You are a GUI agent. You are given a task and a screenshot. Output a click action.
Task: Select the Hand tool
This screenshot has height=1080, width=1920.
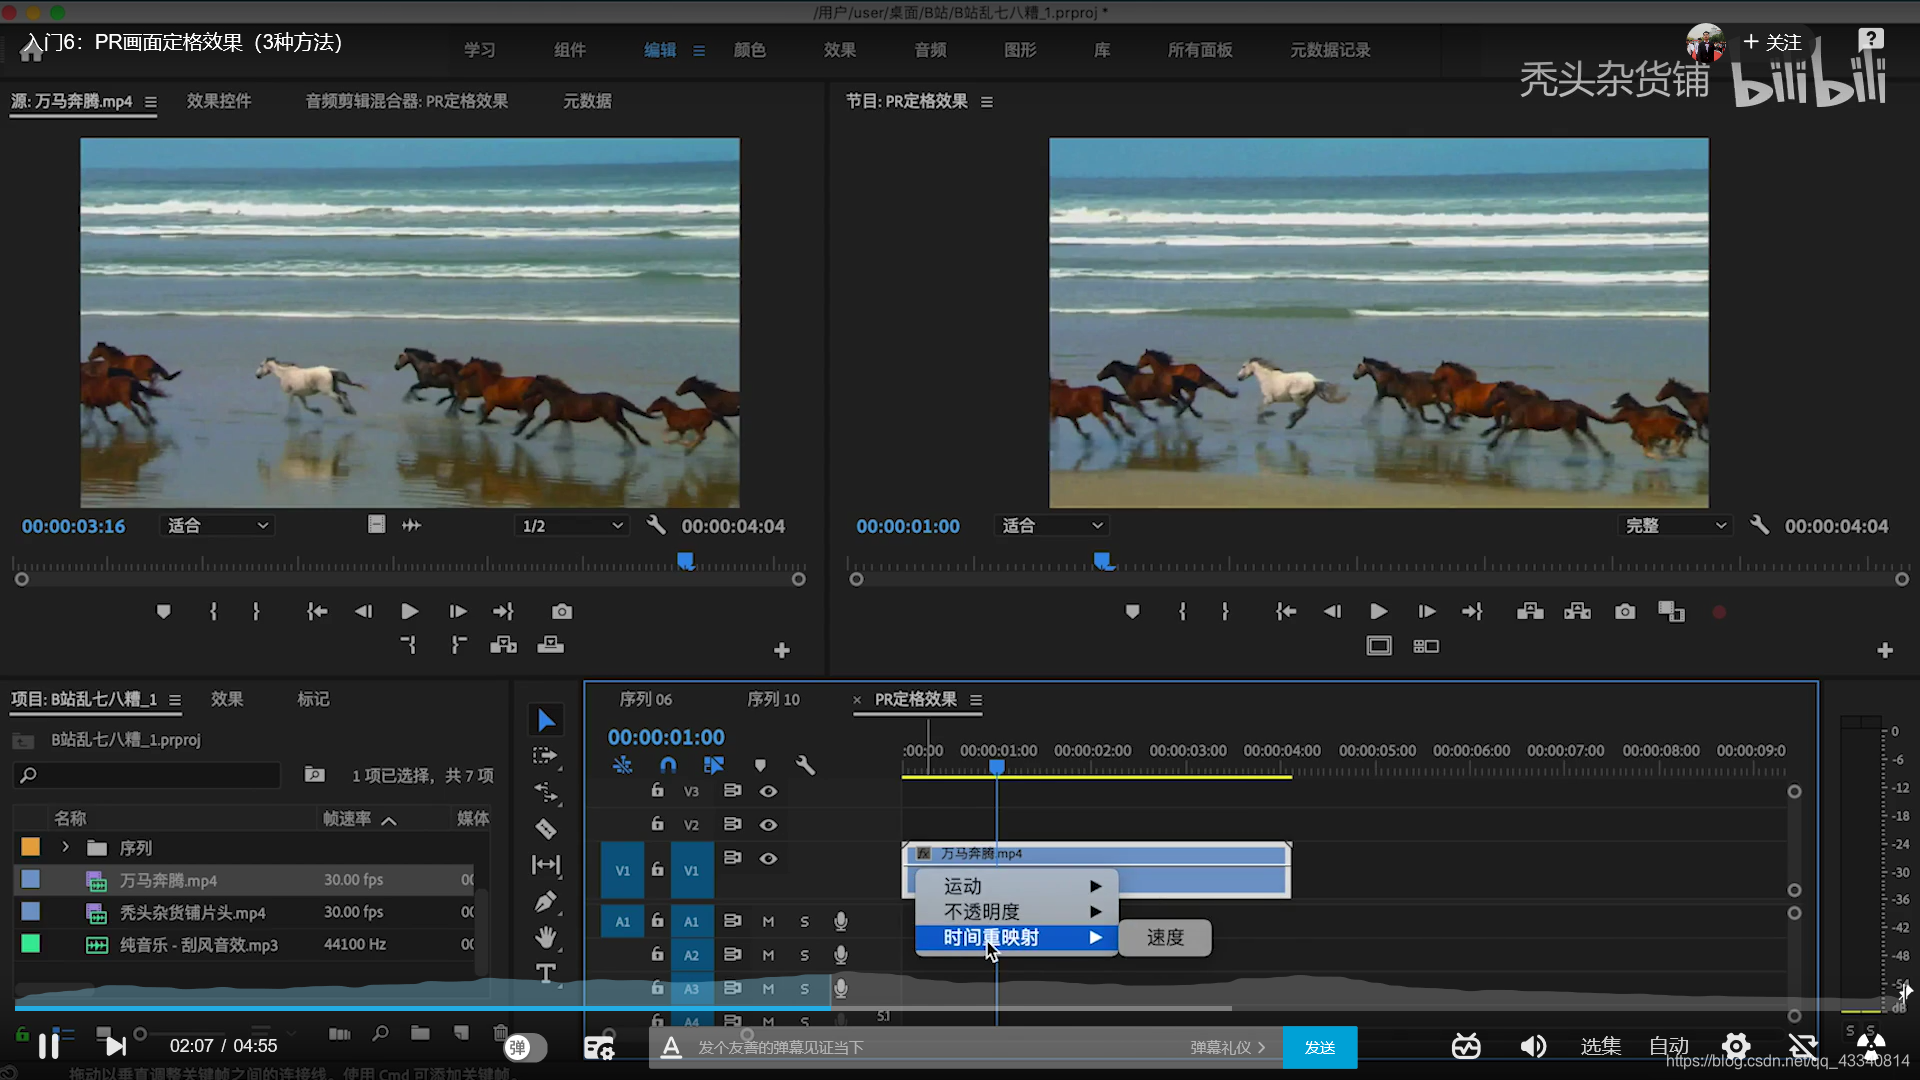(545, 937)
